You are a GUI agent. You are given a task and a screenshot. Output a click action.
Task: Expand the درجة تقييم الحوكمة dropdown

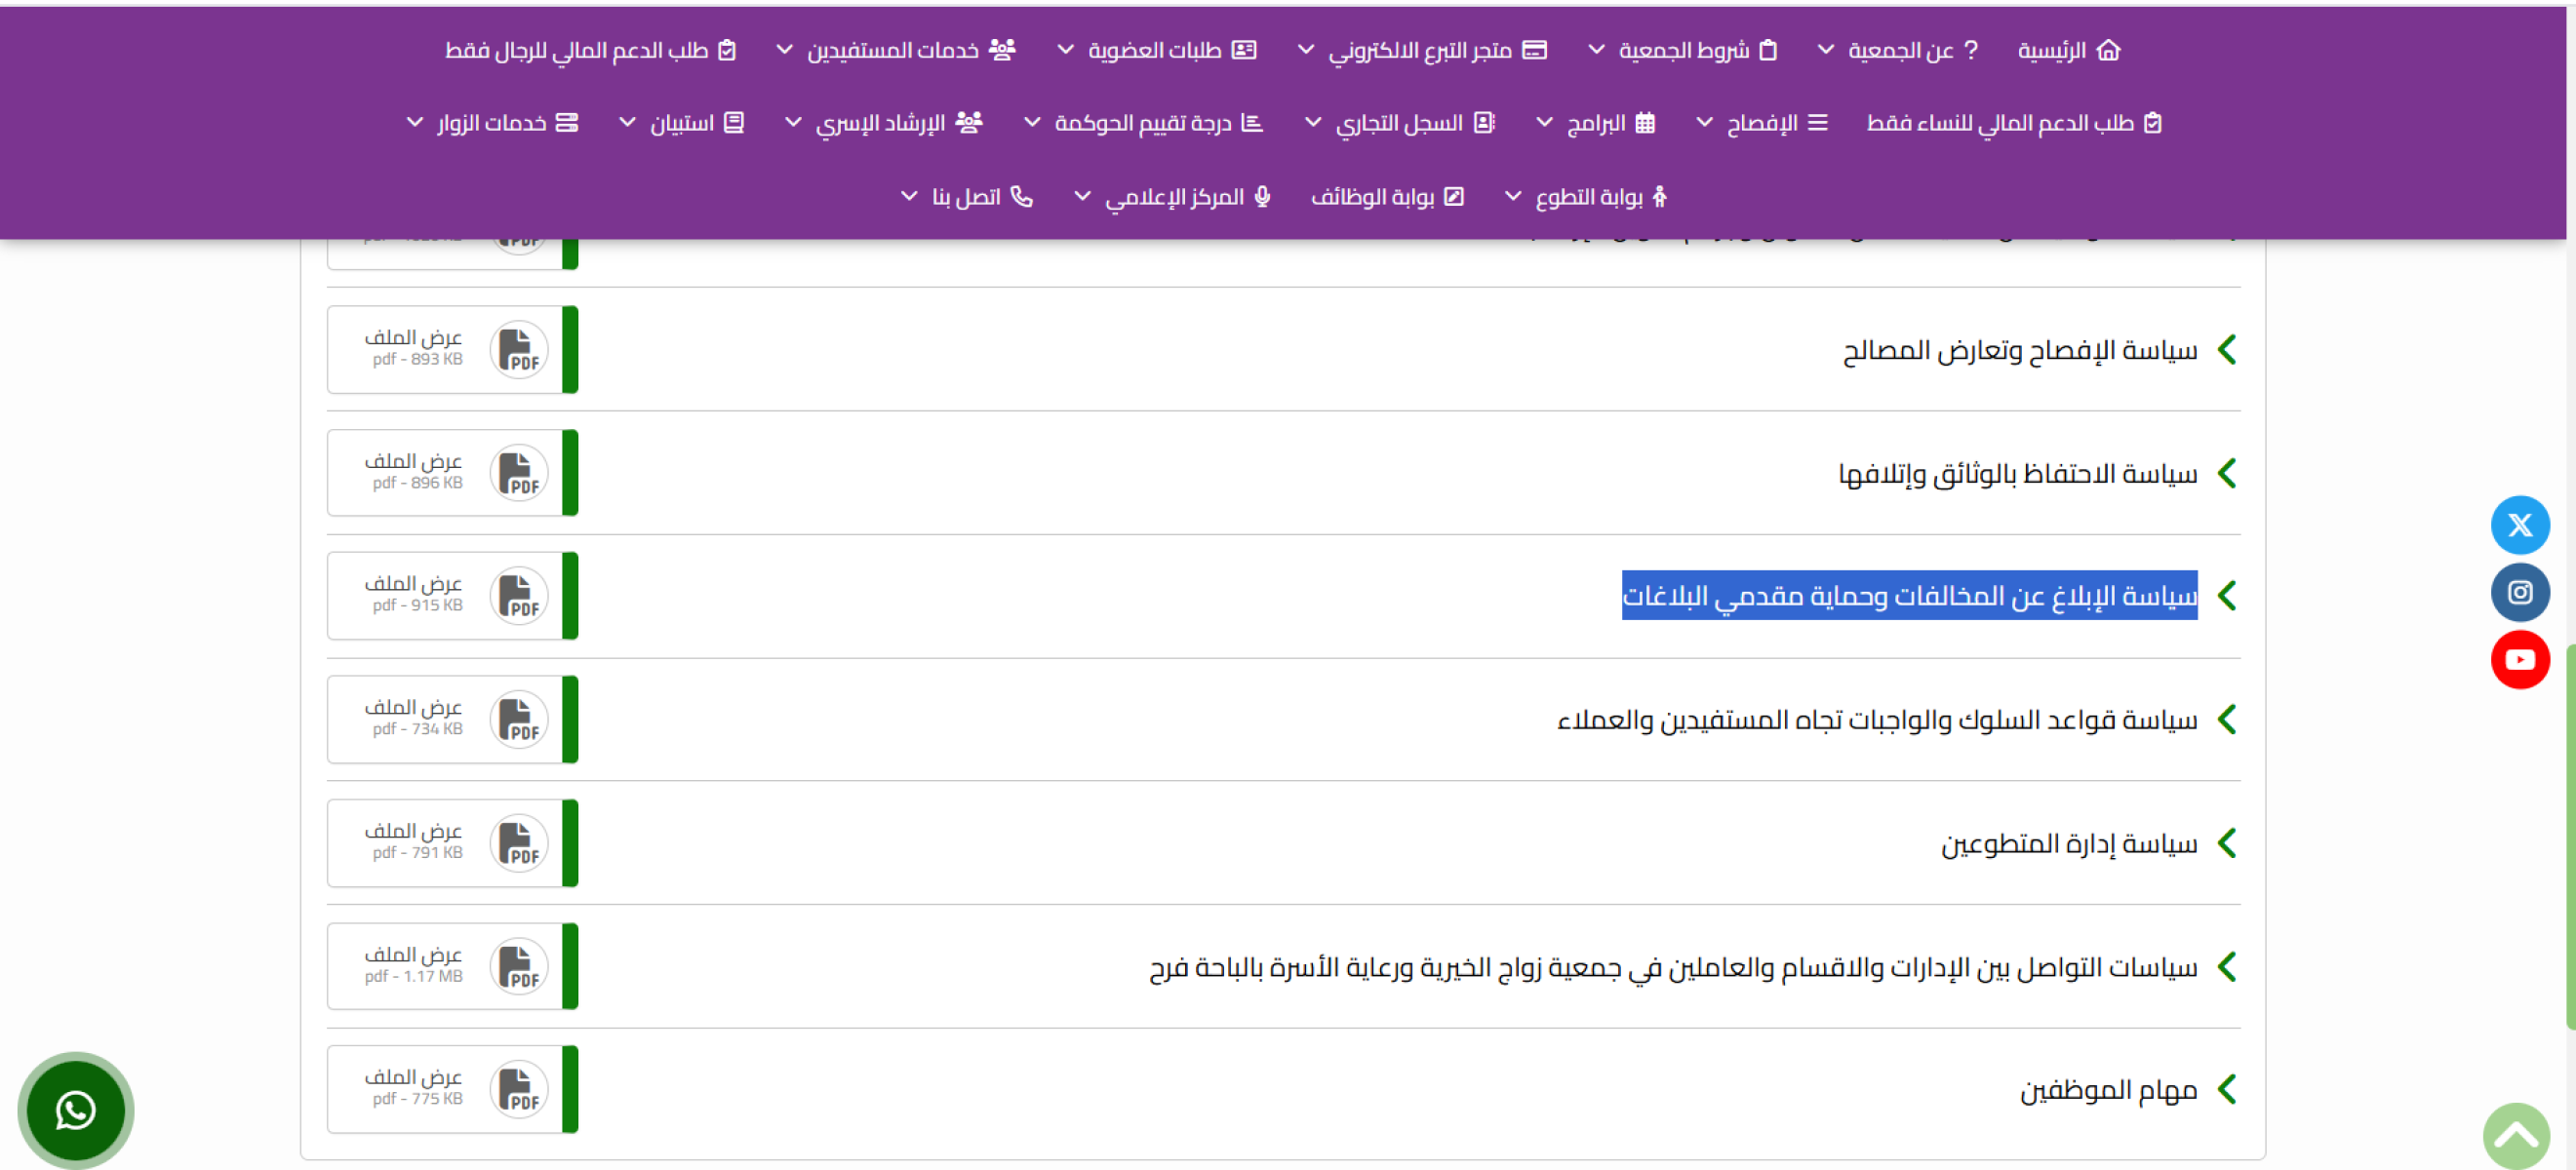1033,122
